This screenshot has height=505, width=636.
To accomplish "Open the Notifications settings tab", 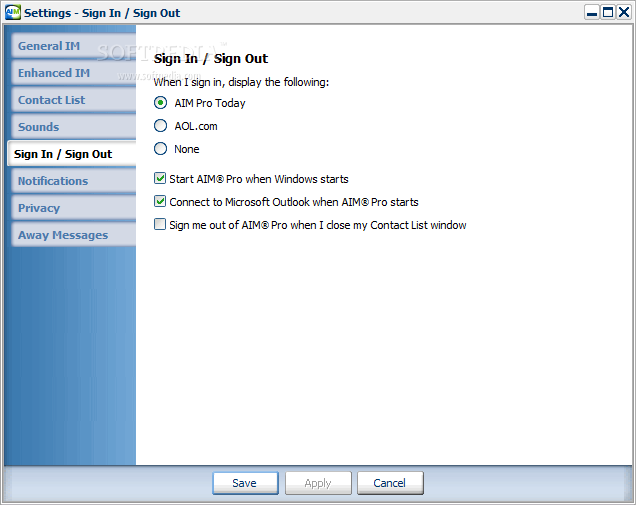I will click(74, 181).
